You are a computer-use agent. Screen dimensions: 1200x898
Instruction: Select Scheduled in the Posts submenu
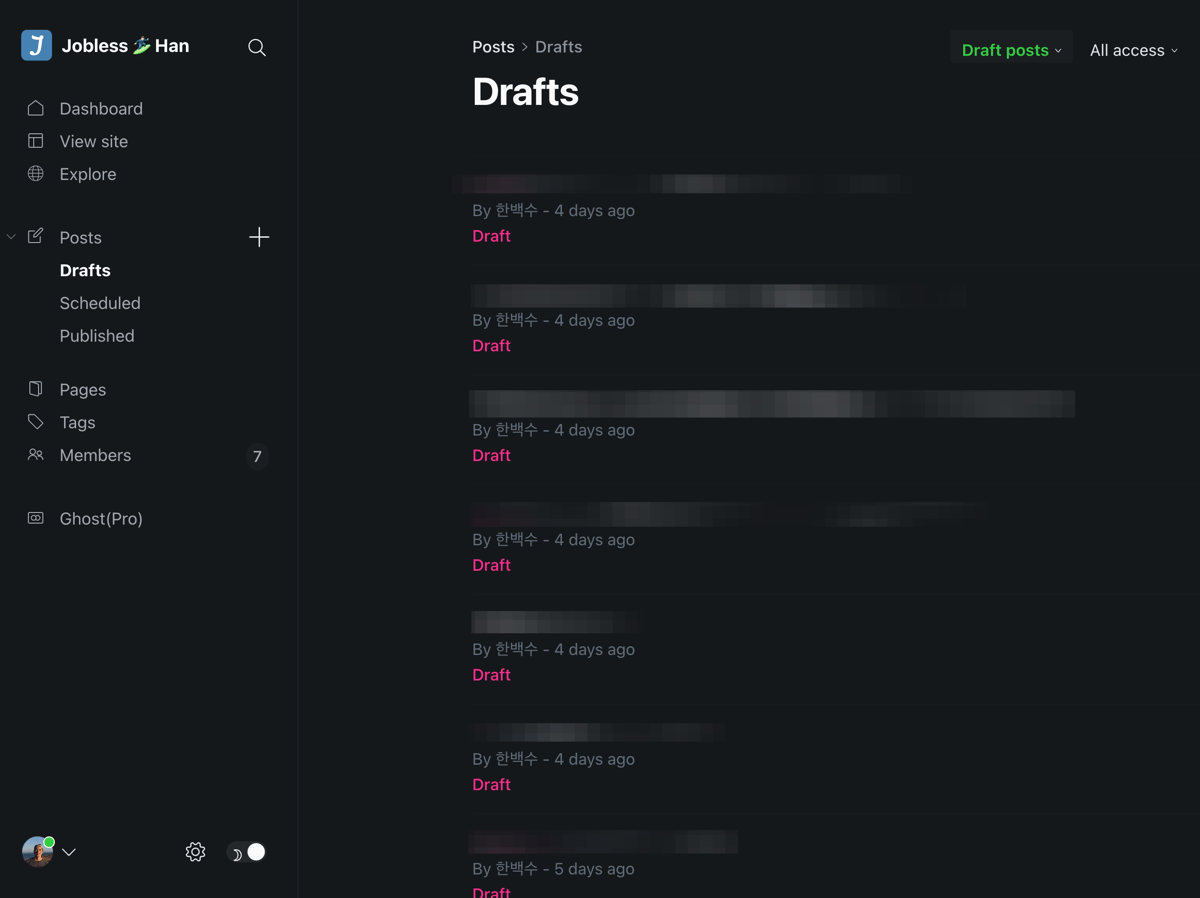click(x=100, y=303)
